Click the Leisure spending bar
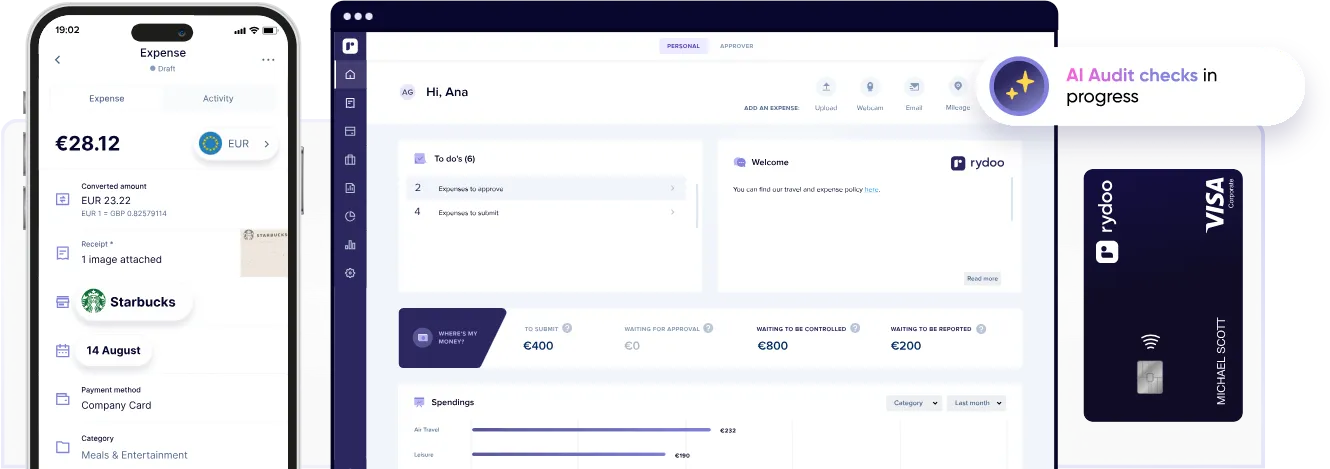 569,455
